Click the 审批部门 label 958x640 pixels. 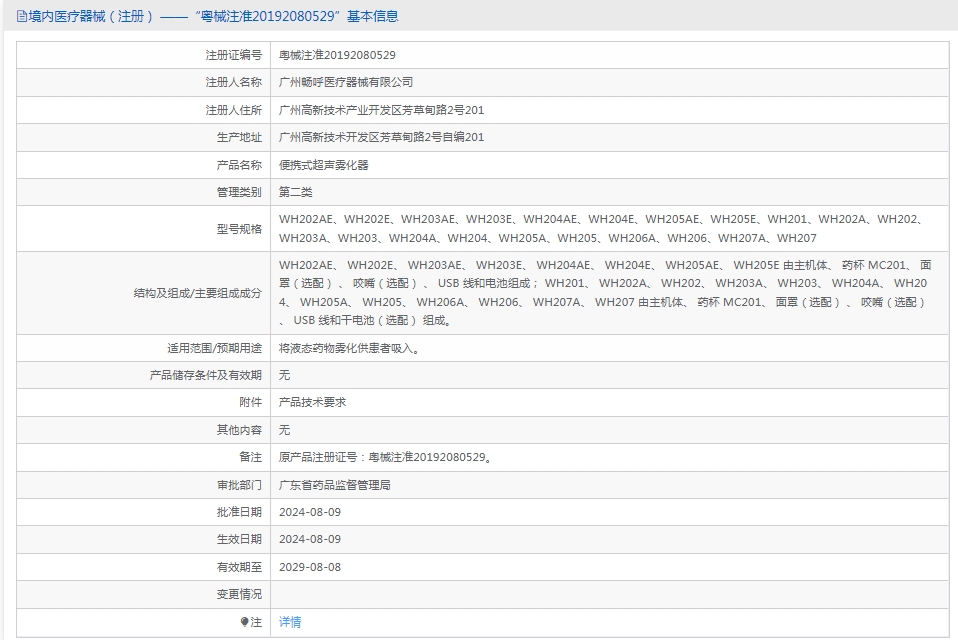239,485
